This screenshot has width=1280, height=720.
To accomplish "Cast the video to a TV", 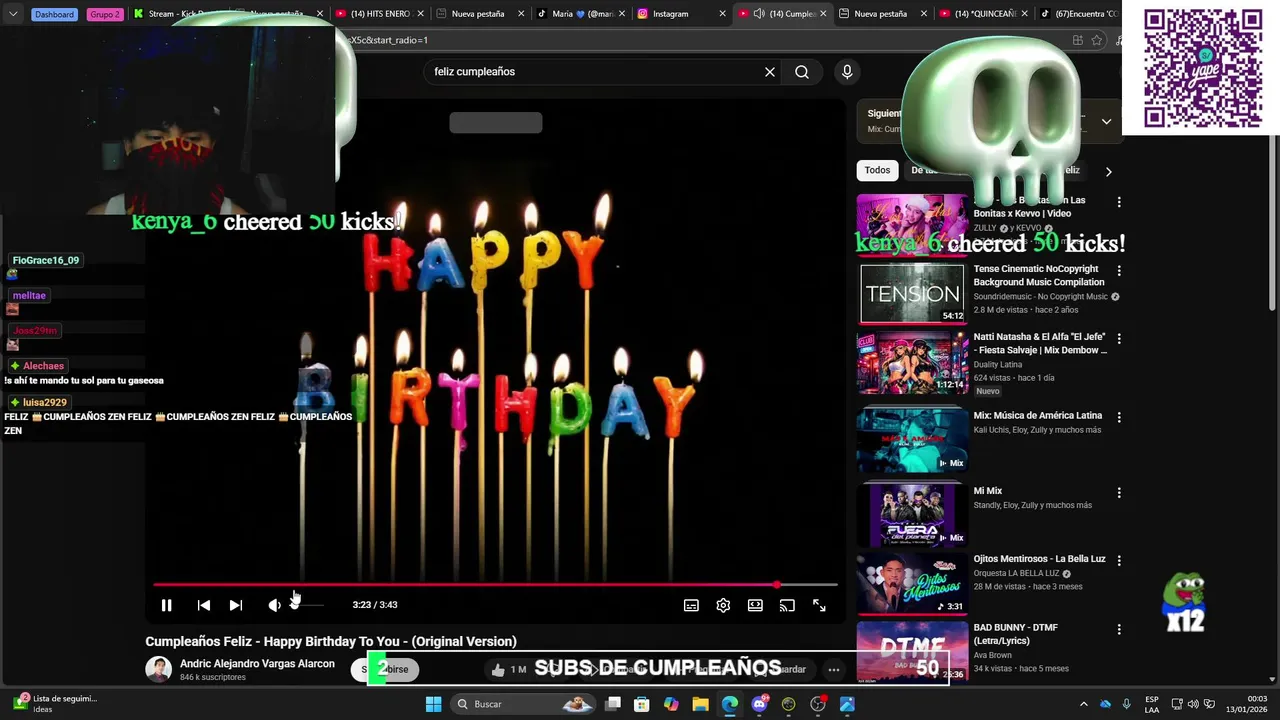I will pos(787,605).
